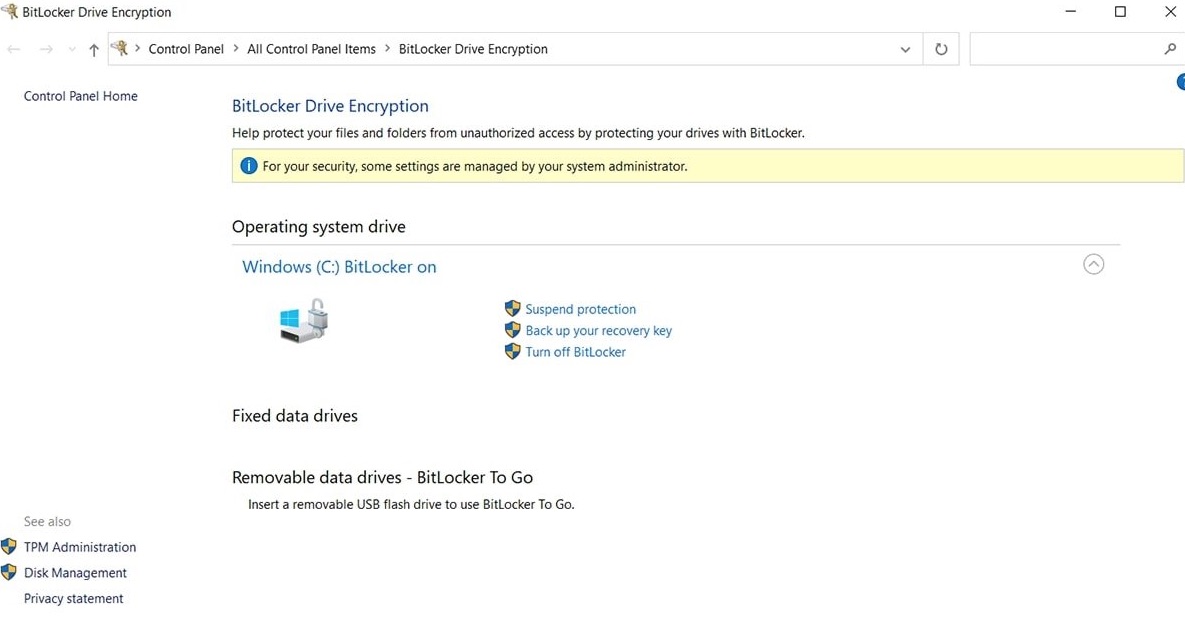Choose Turn off BitLocker link
Viewport: 1185px width, 618px height.
tap(576, 351)
